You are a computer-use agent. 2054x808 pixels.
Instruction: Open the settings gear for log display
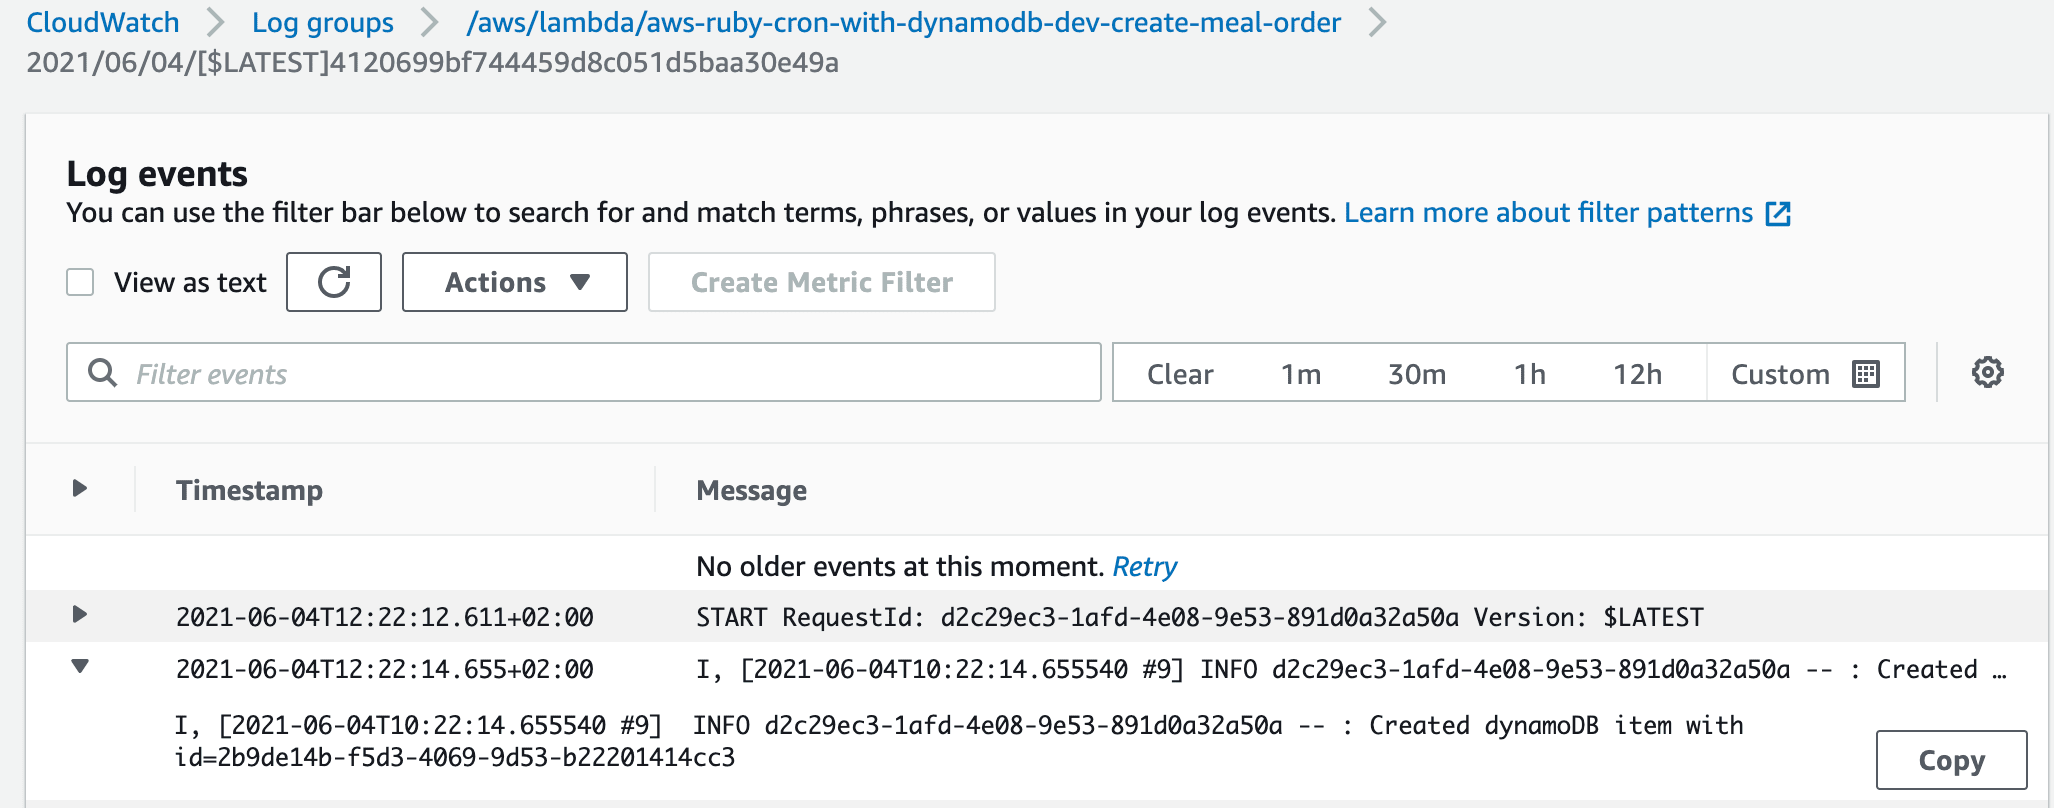pos(1987,372)
